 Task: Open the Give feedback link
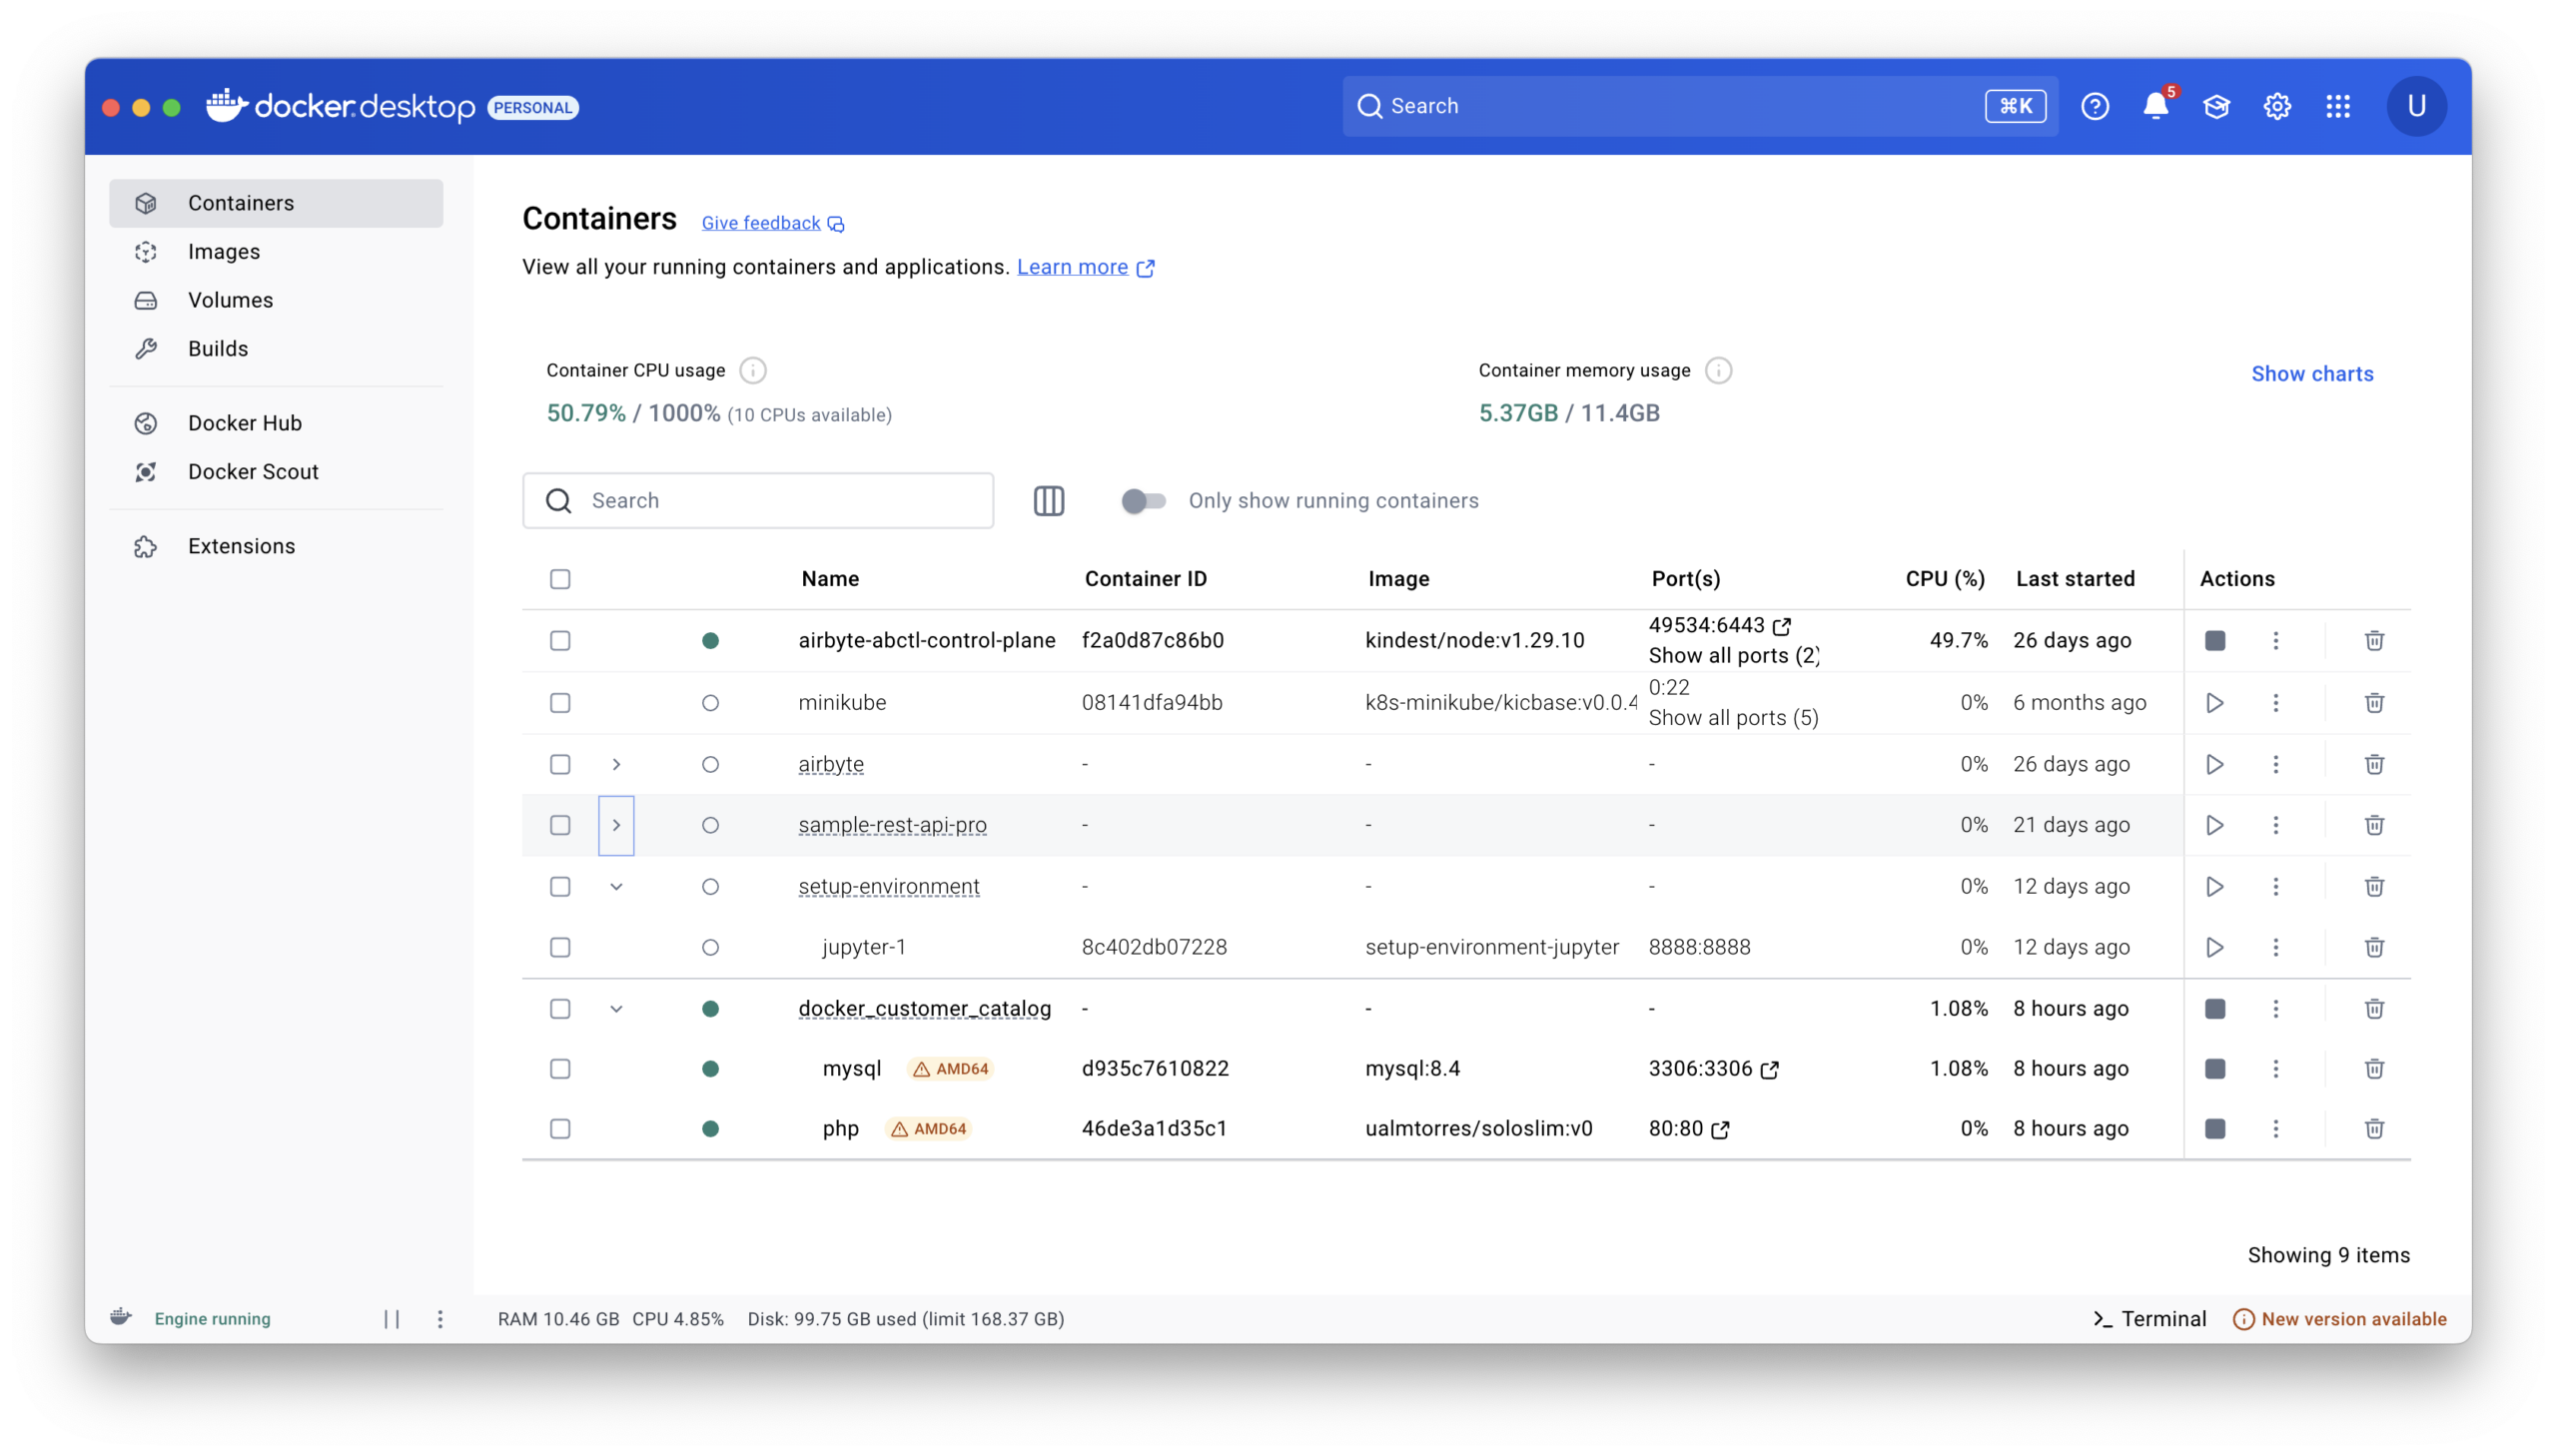[x=762, y=222]
